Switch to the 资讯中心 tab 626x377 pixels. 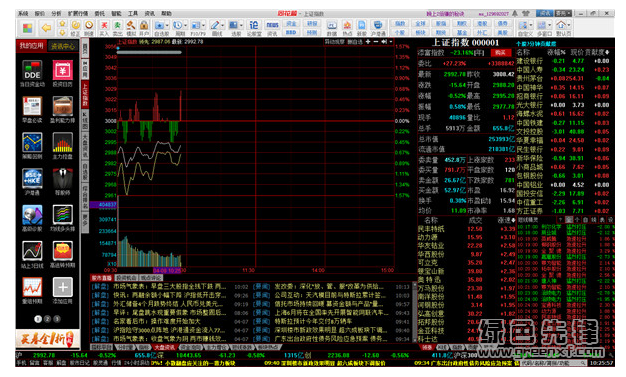pos(63,46)
